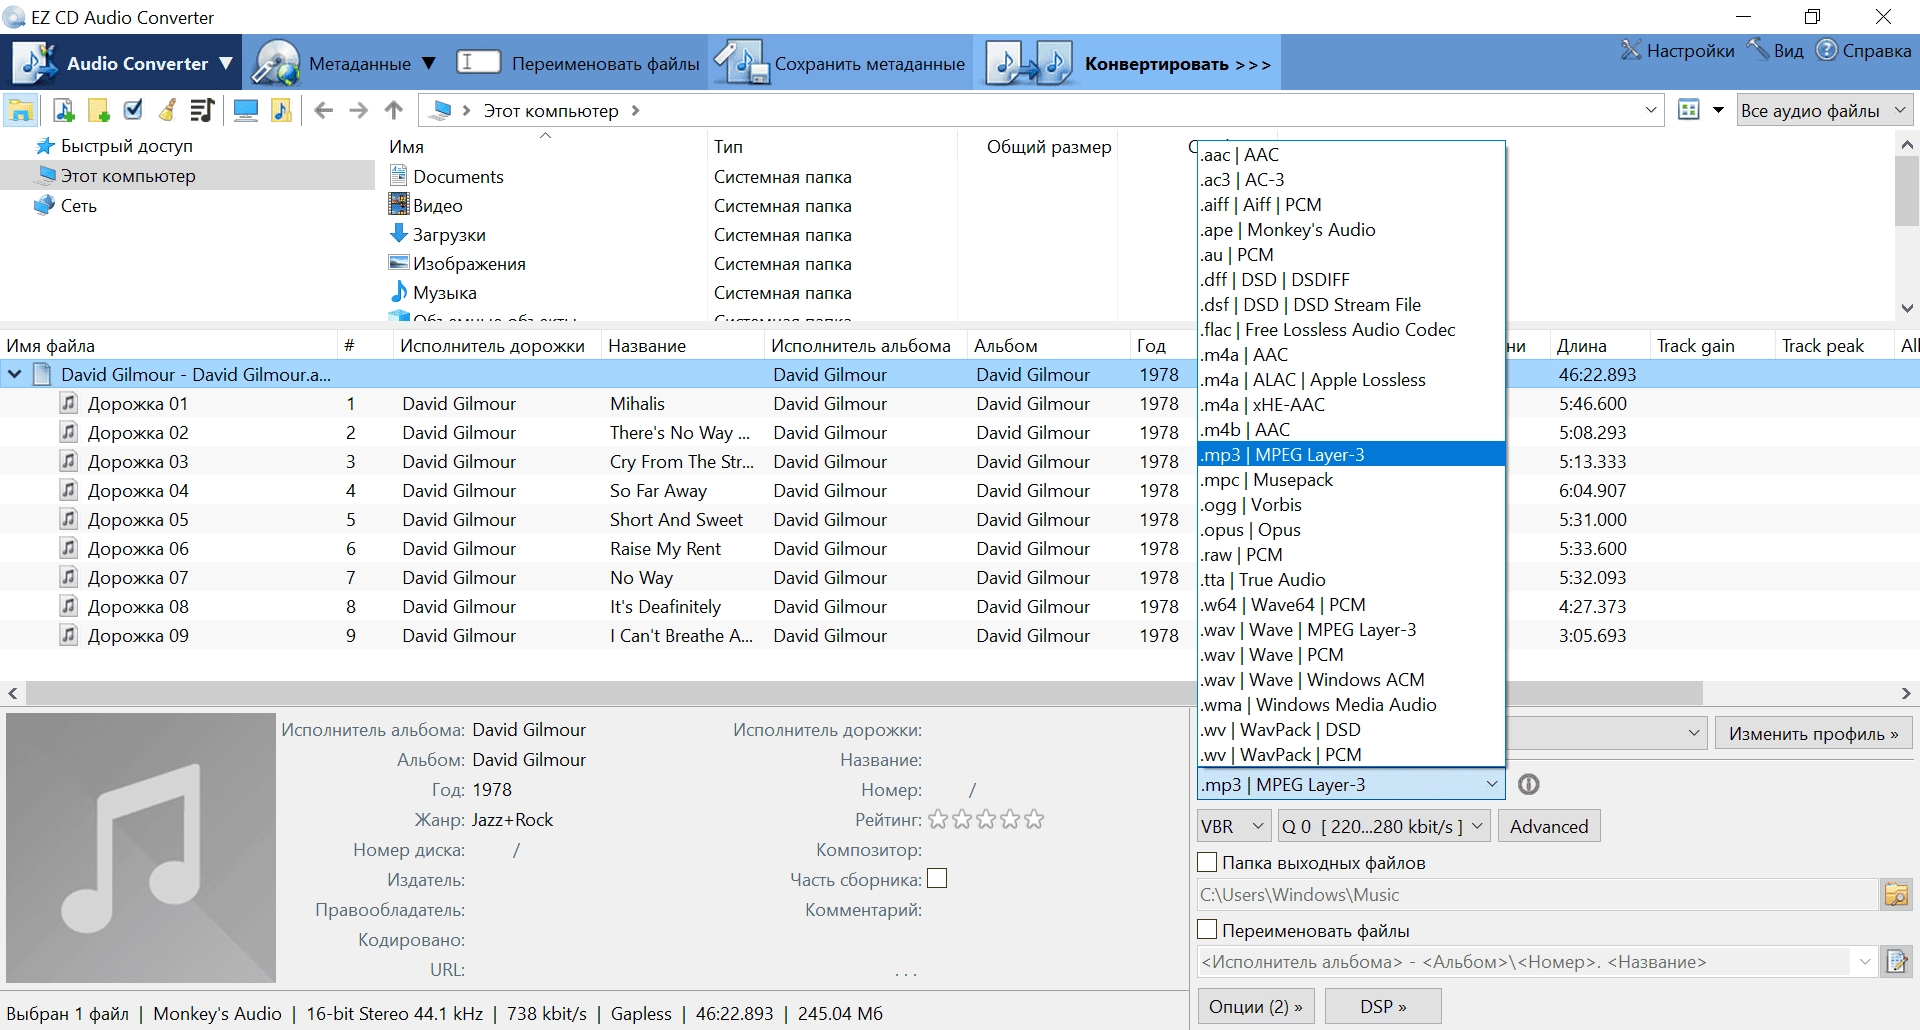Click the Сохранить метаданные icon
The image size is (1920, 1030).
pyautogui.click(x=740, y=62)
